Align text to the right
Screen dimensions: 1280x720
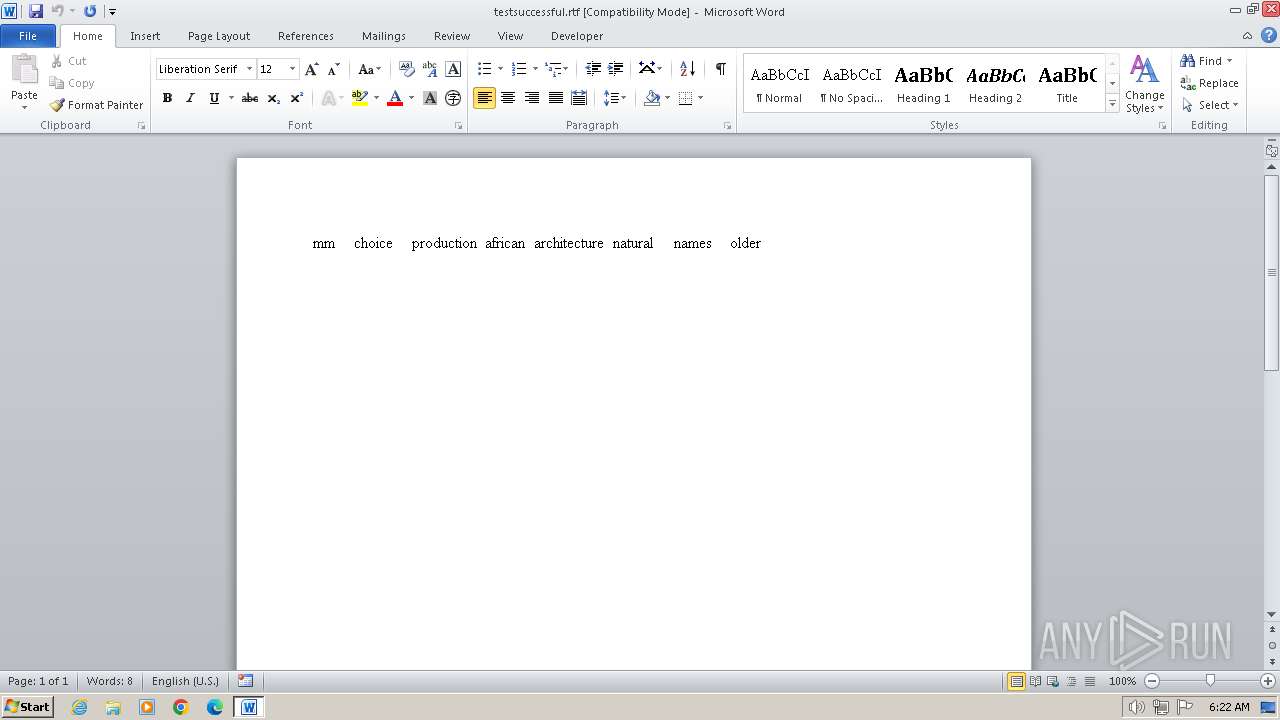(x=532, y=98)
